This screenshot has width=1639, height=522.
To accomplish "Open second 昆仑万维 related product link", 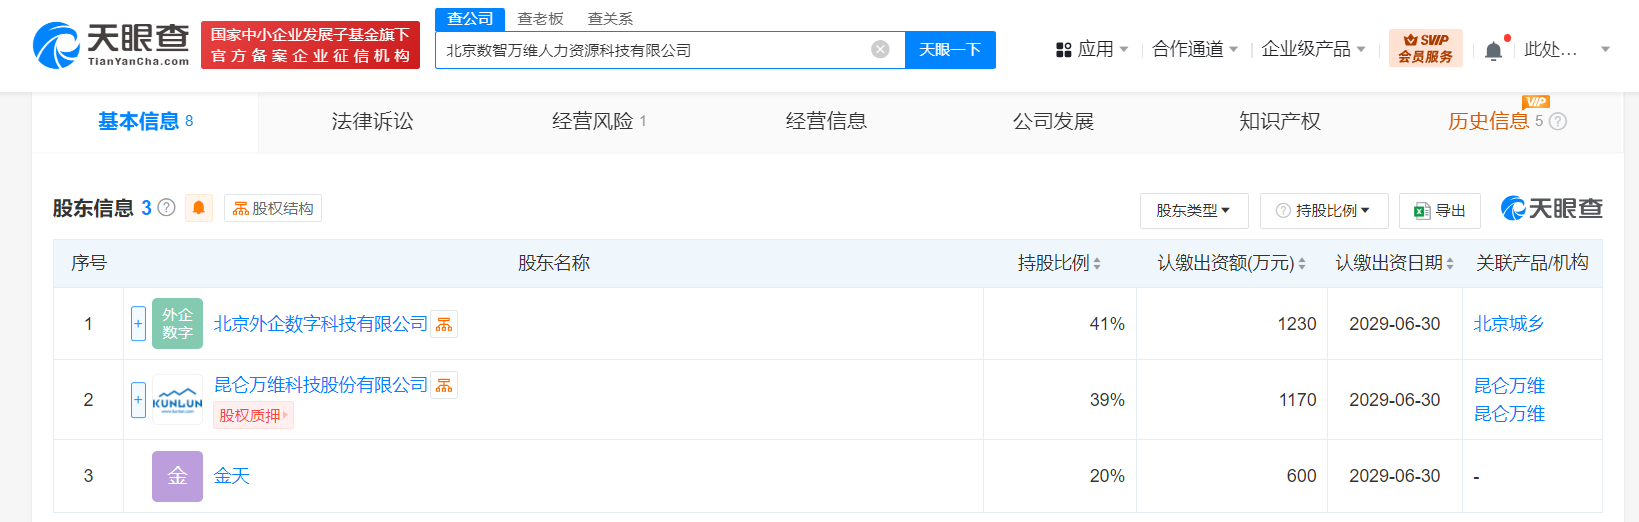I will click(x=1509, y=414).
